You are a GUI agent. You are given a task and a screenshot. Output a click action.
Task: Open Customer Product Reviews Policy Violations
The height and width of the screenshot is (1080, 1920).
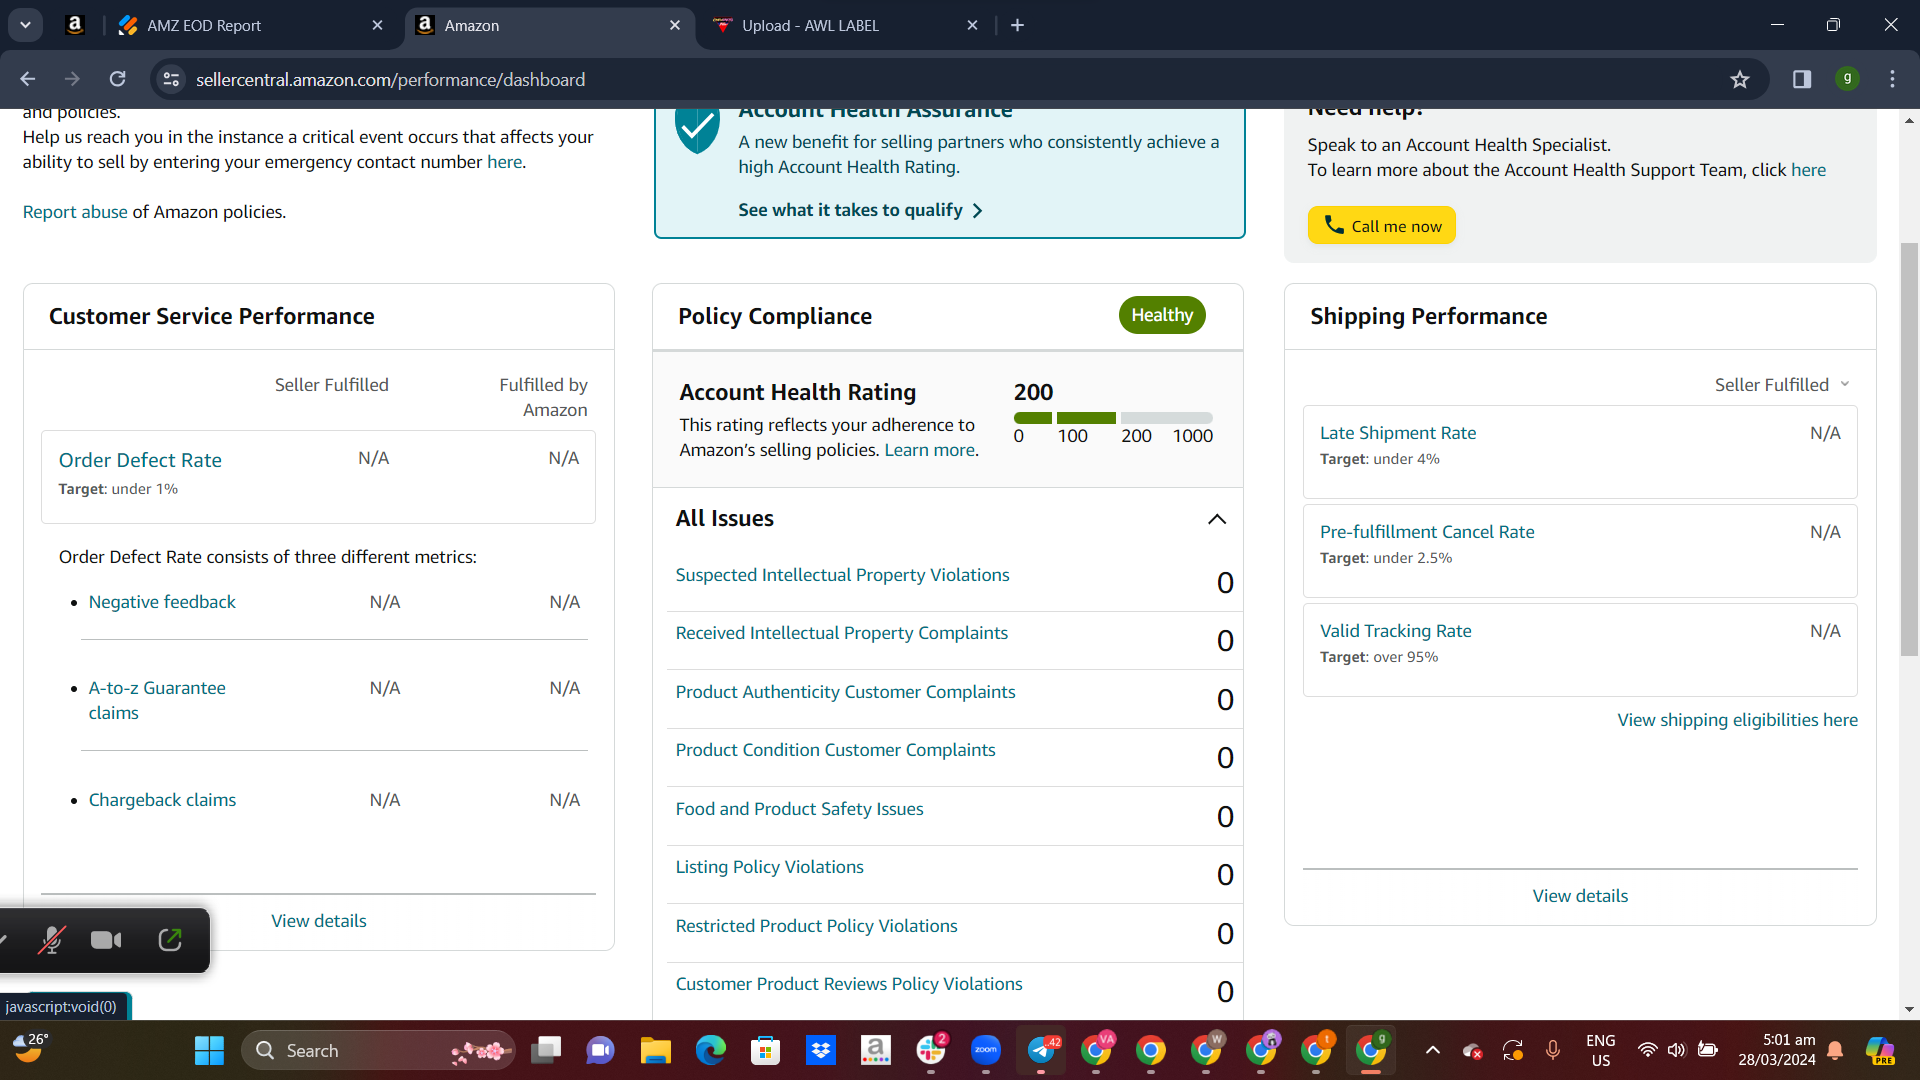click(849, 984)
